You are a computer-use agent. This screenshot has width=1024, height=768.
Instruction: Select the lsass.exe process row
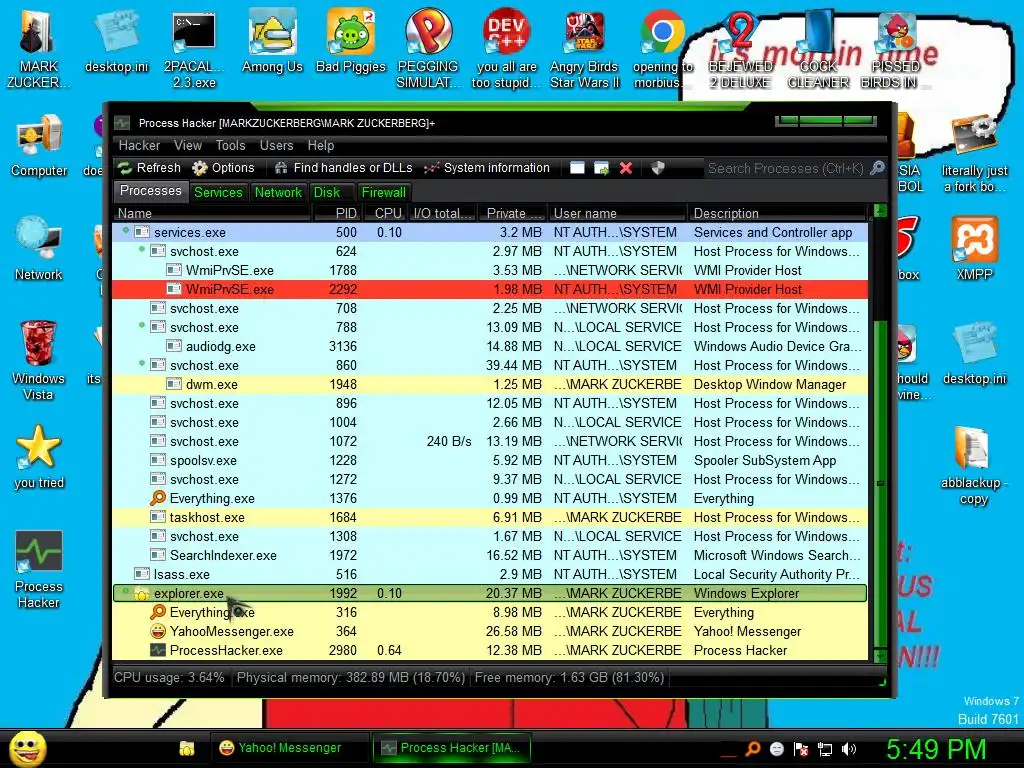tap(490, 574)
